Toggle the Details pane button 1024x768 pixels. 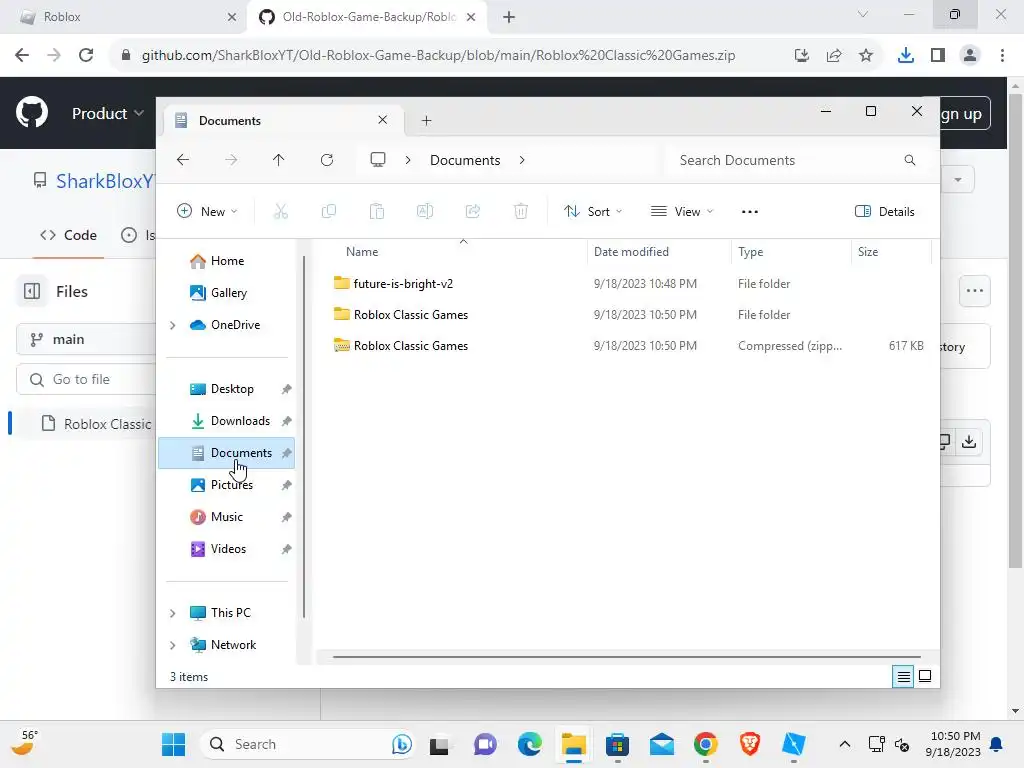click(885, 212)
